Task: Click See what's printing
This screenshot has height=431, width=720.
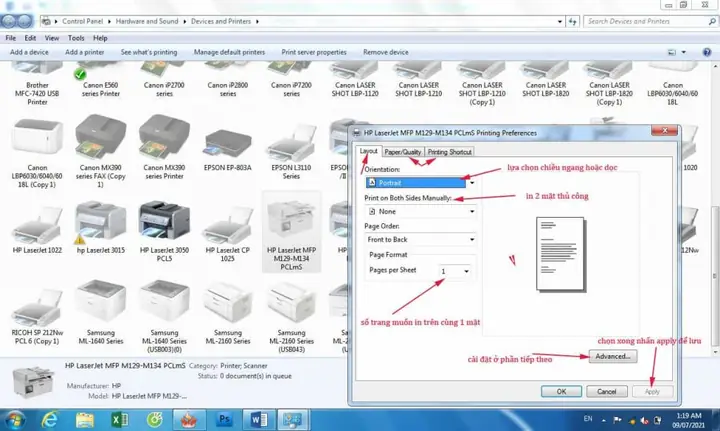Action: pos(149,52)
